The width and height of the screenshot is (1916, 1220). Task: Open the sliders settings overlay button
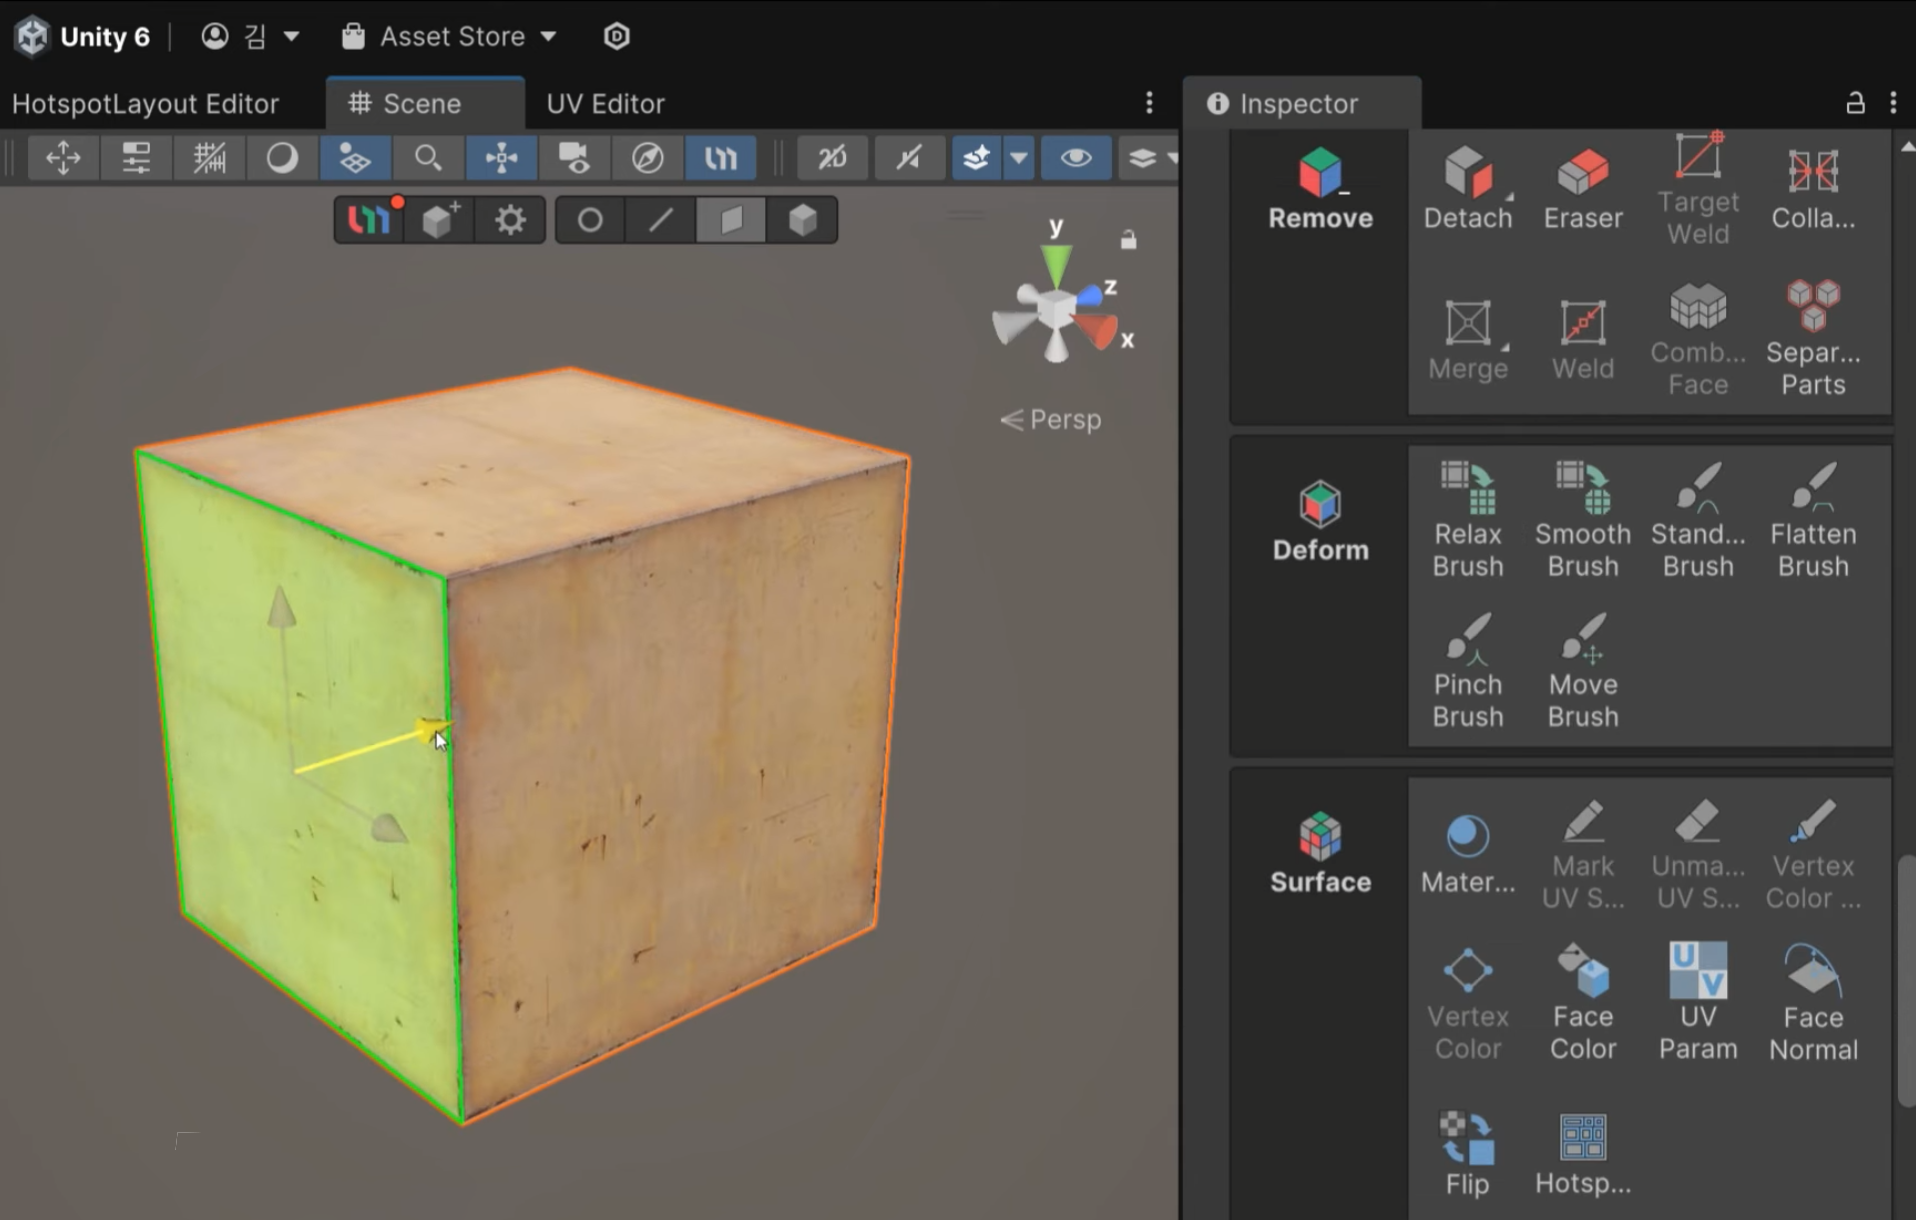click(x=136, y=158)
